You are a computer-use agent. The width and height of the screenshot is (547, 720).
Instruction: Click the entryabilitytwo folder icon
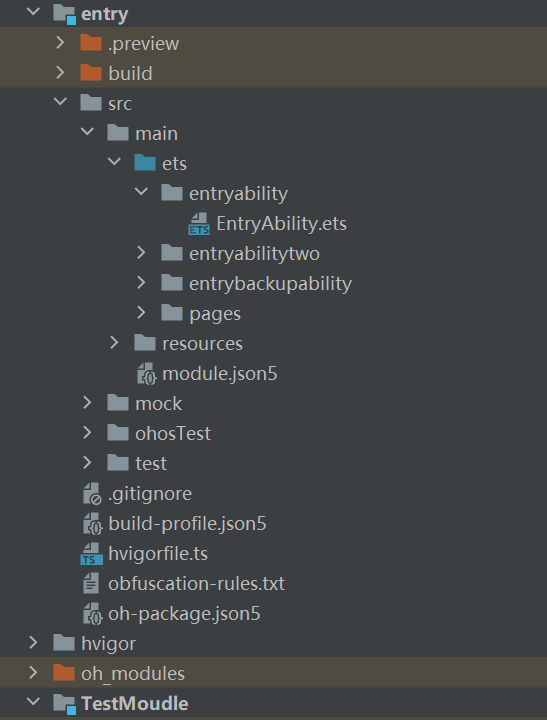[172, 253]
